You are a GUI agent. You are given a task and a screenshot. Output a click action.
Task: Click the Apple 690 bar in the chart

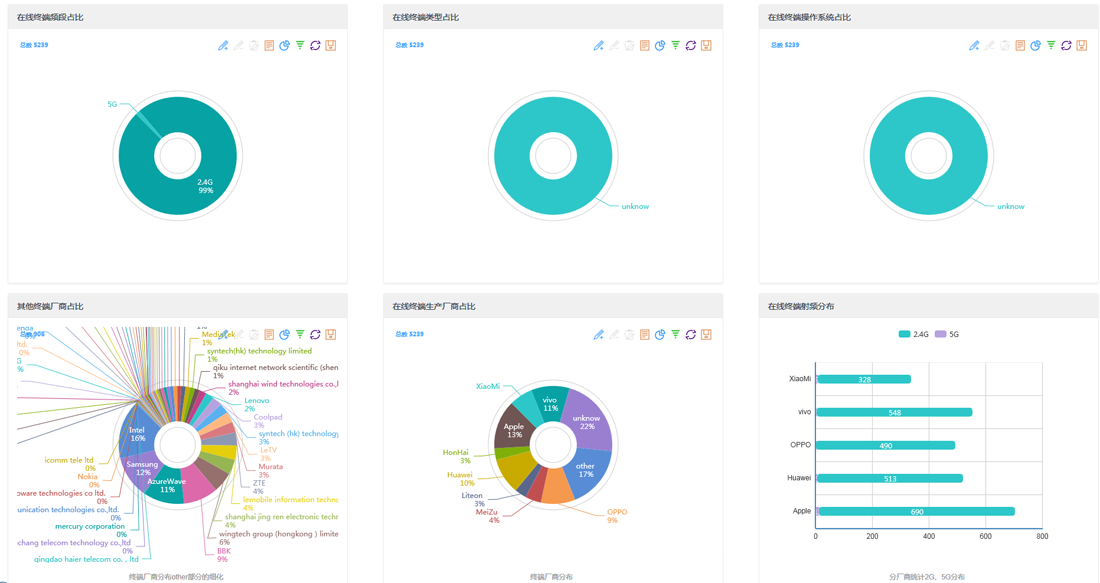pyautogui.click(x=916, y=511)
